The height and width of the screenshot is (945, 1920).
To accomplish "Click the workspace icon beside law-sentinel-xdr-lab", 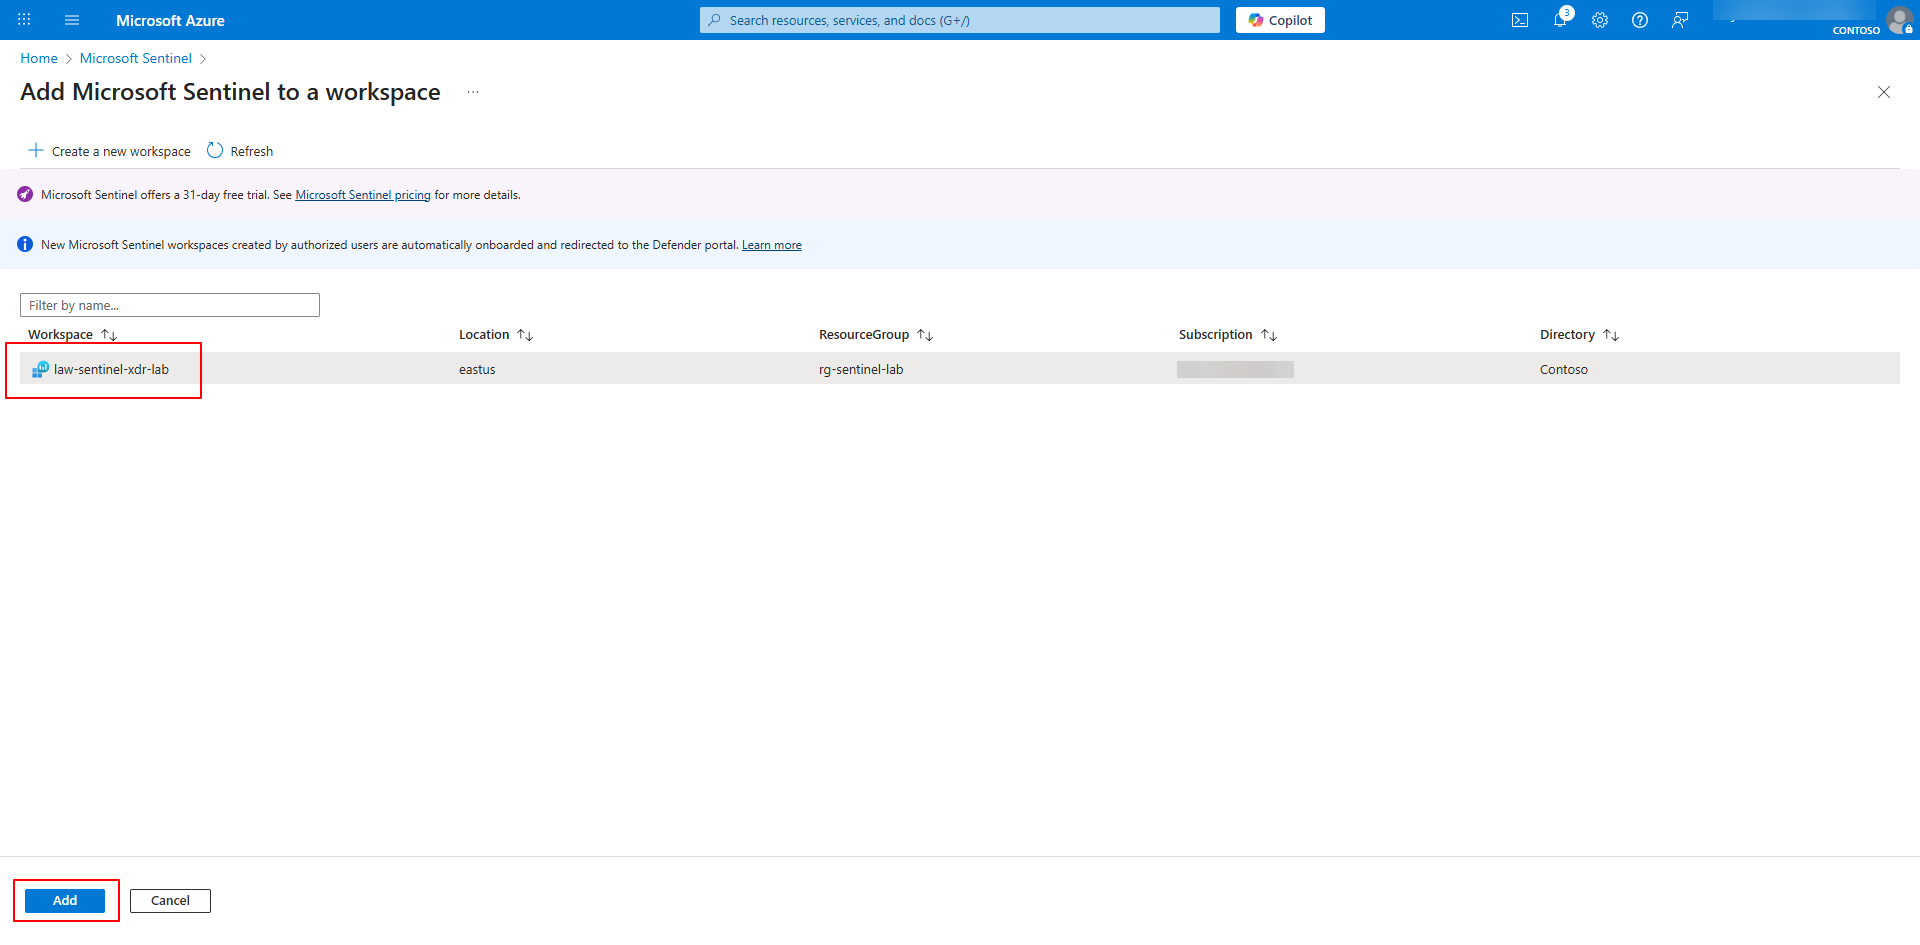I will 40,369.
